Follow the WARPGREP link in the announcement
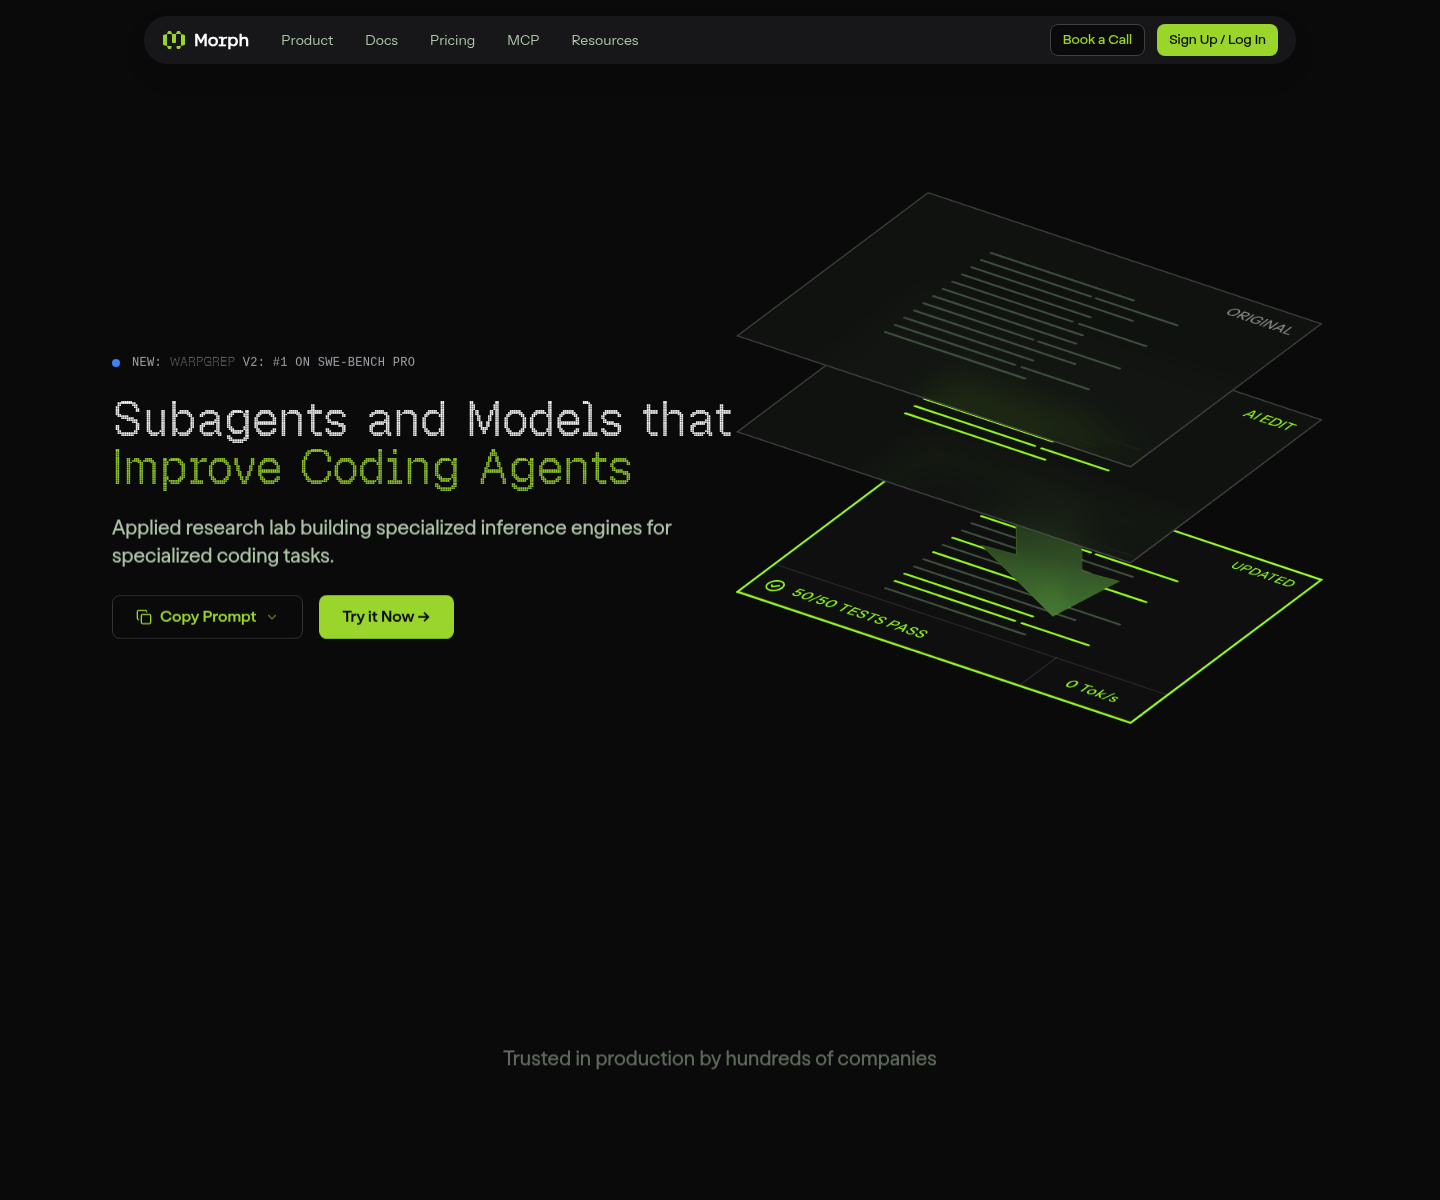 (x=202, y=362)
